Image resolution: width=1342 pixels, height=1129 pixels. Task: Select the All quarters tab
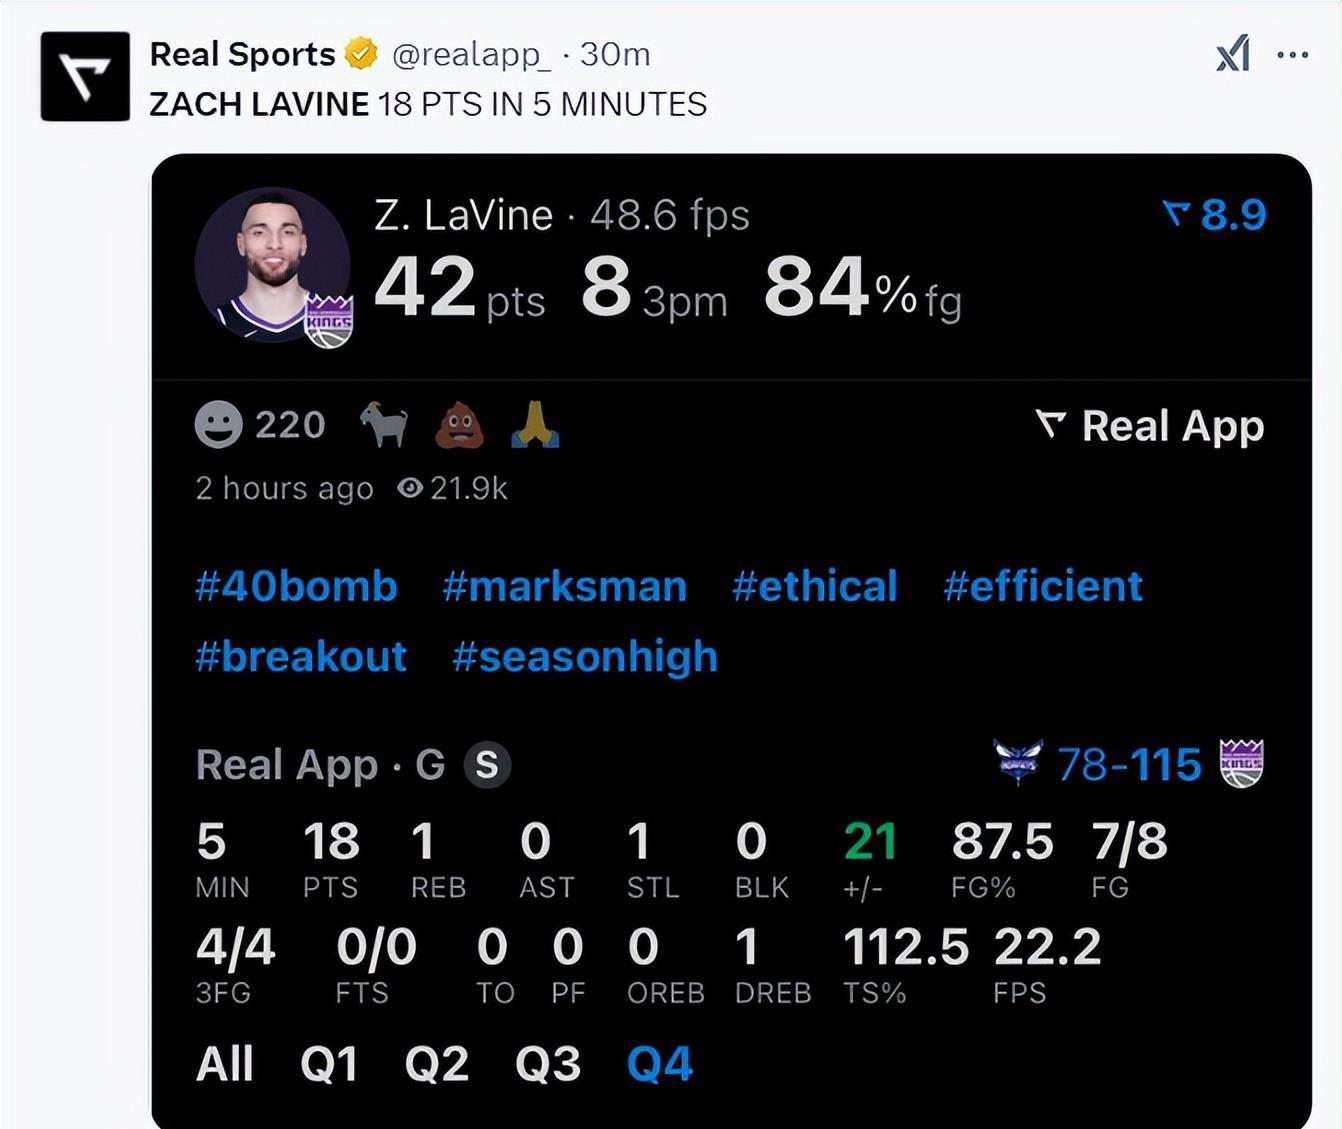click(x=225, y=1064)
